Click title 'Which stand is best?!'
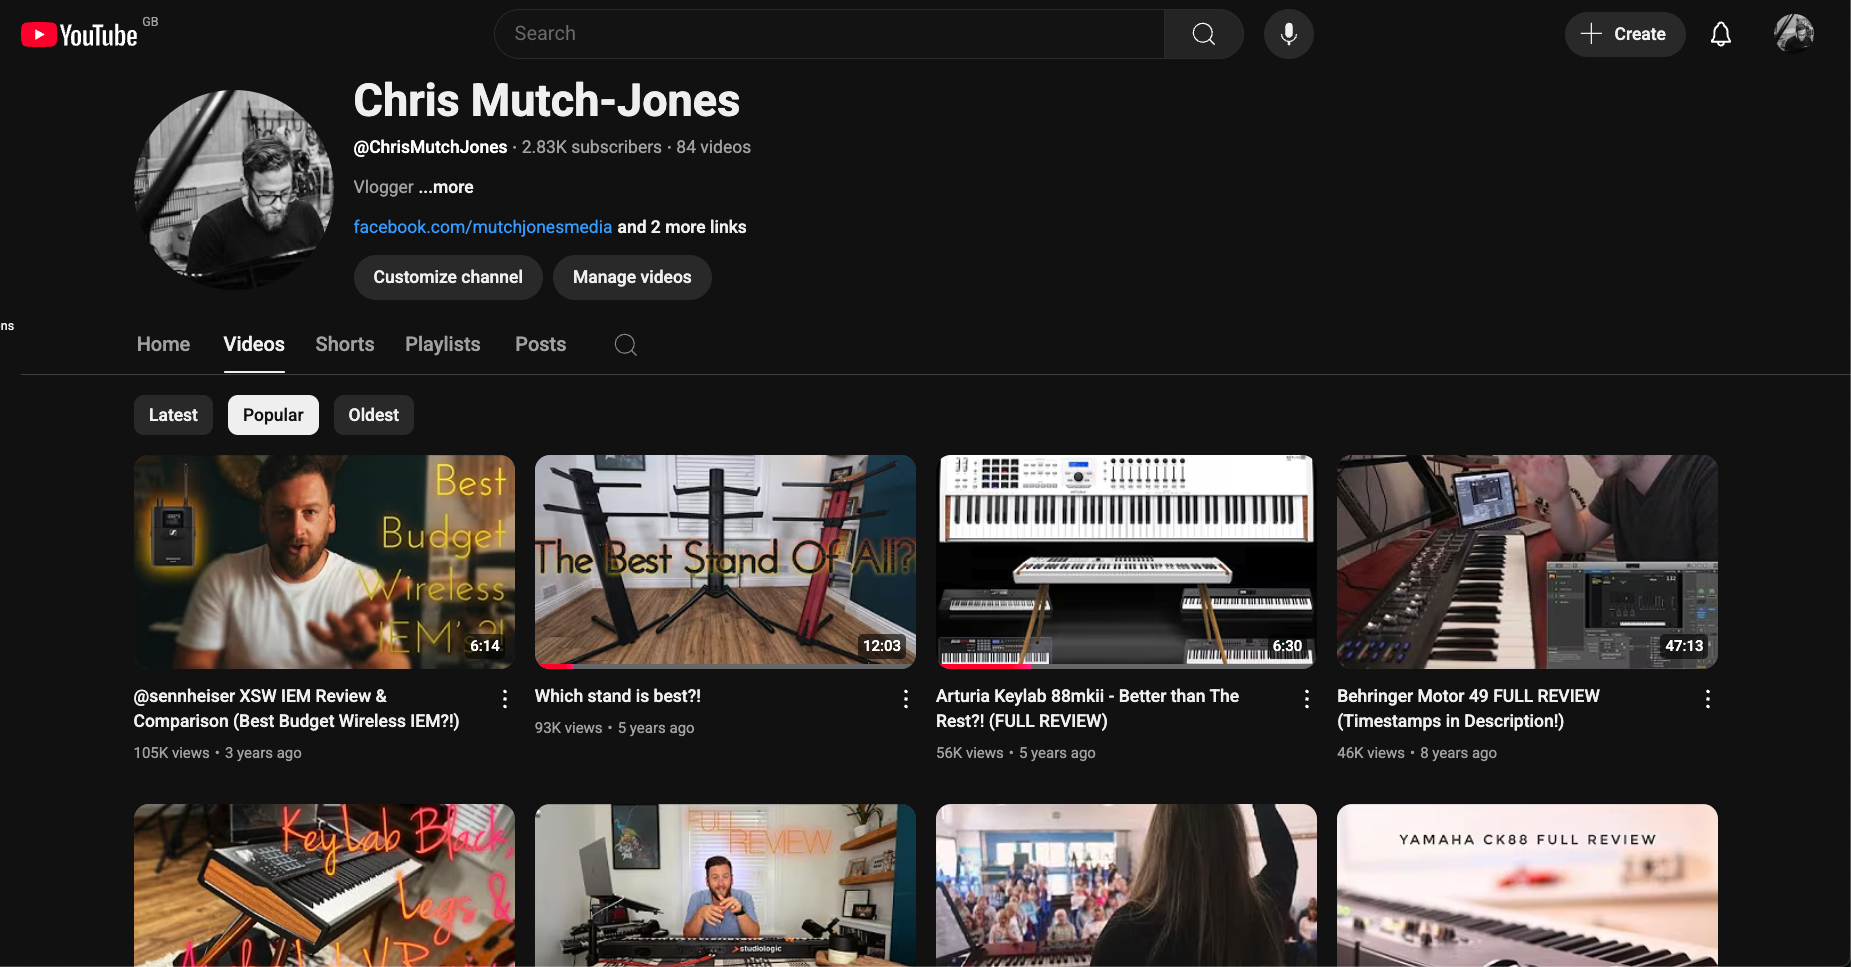The height and width of the screenshot is (967, 1851). point(618,696)
